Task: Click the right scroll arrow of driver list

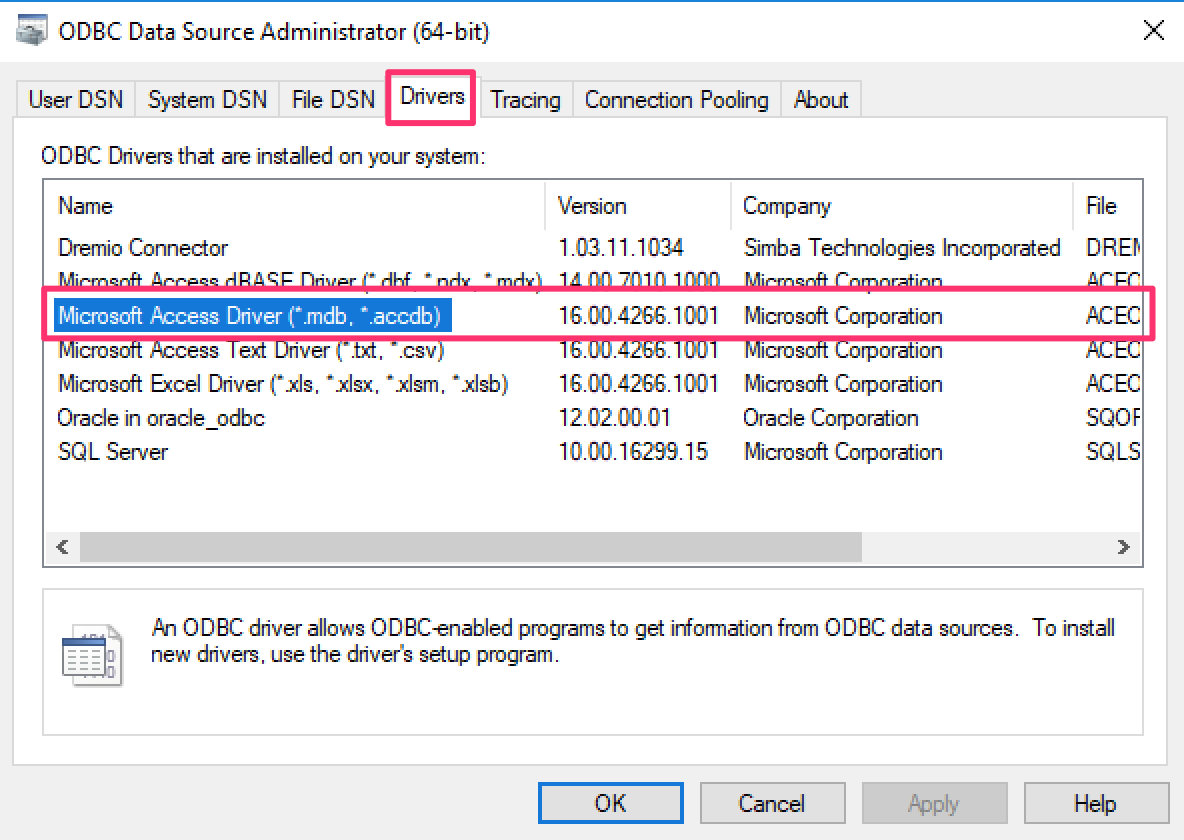Action: 1124,547
